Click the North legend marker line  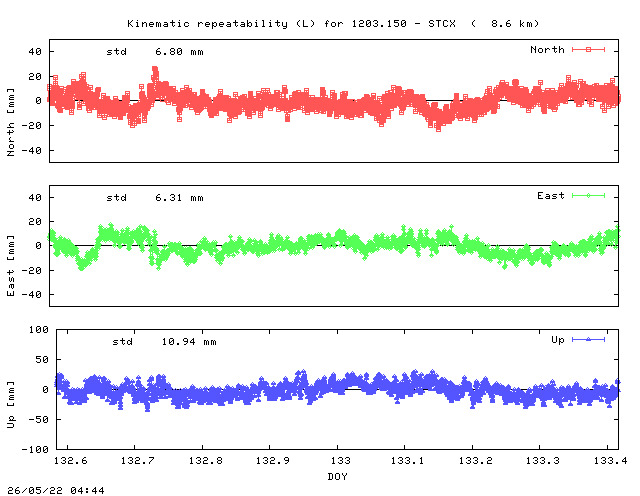tap(588, 49)
